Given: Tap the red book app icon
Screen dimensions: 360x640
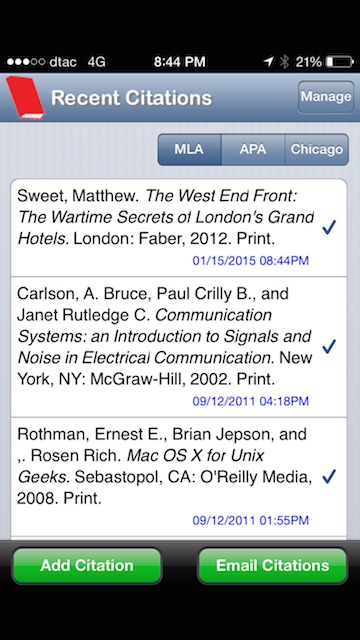Looking at the screenshot, I should (24, 98).
